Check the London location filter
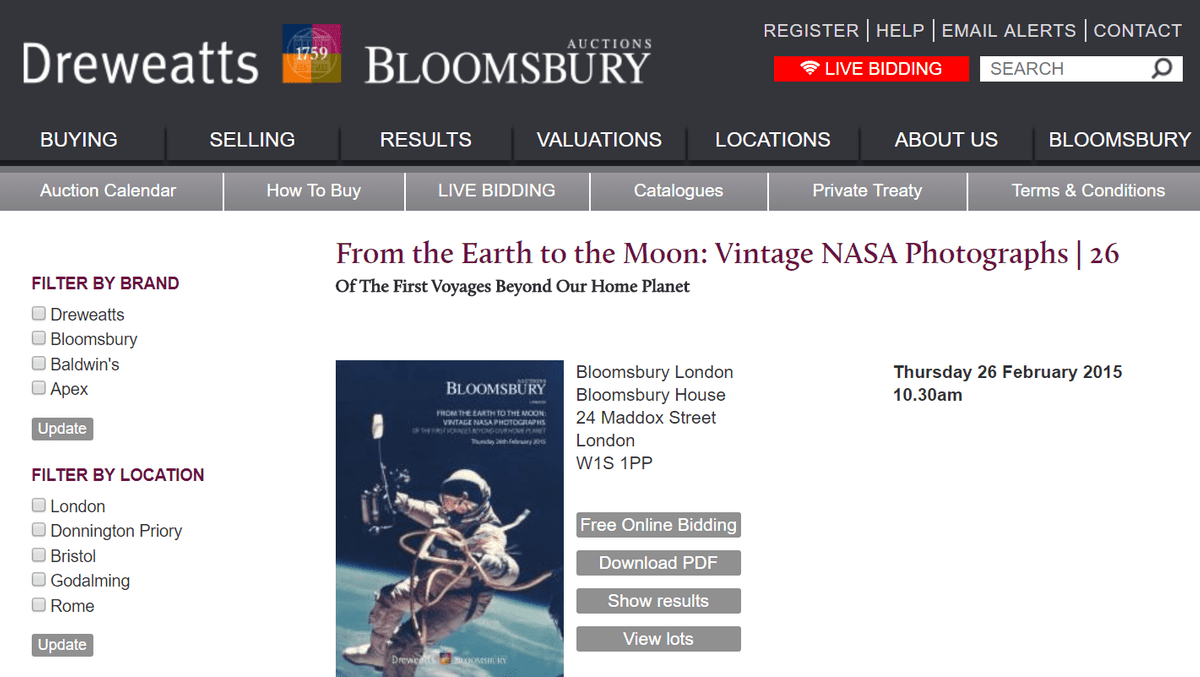This screenshot has width=1200, height=677. click(x=39, y=506)
